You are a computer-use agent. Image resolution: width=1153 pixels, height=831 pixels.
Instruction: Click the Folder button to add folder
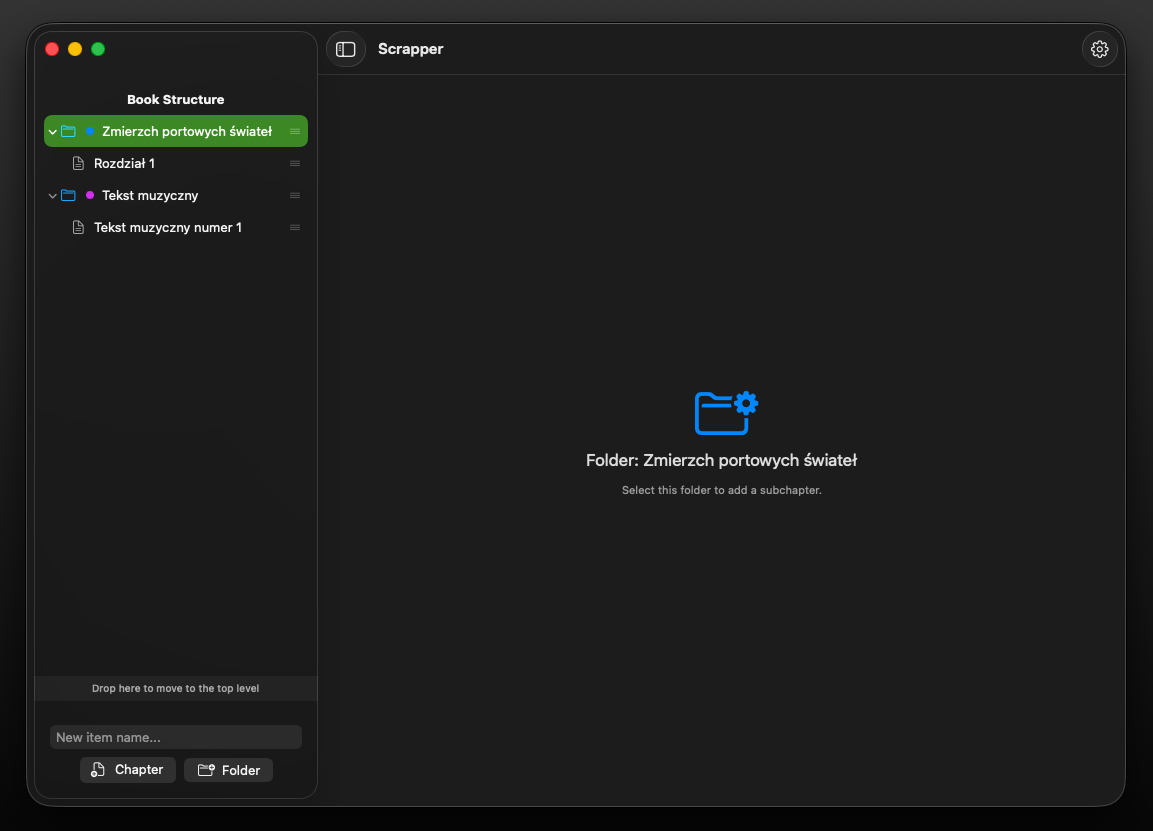(x=229, y=770)
